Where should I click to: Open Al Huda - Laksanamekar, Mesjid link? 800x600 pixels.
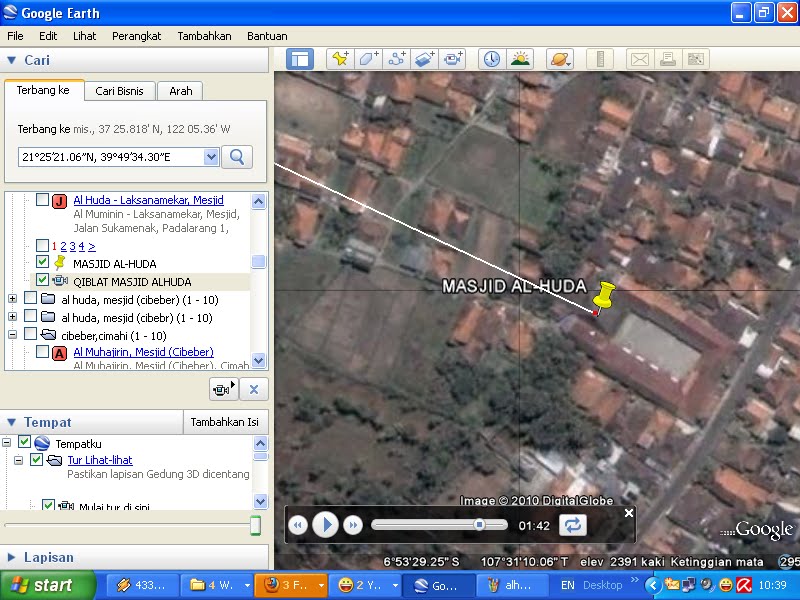(148, 200)
